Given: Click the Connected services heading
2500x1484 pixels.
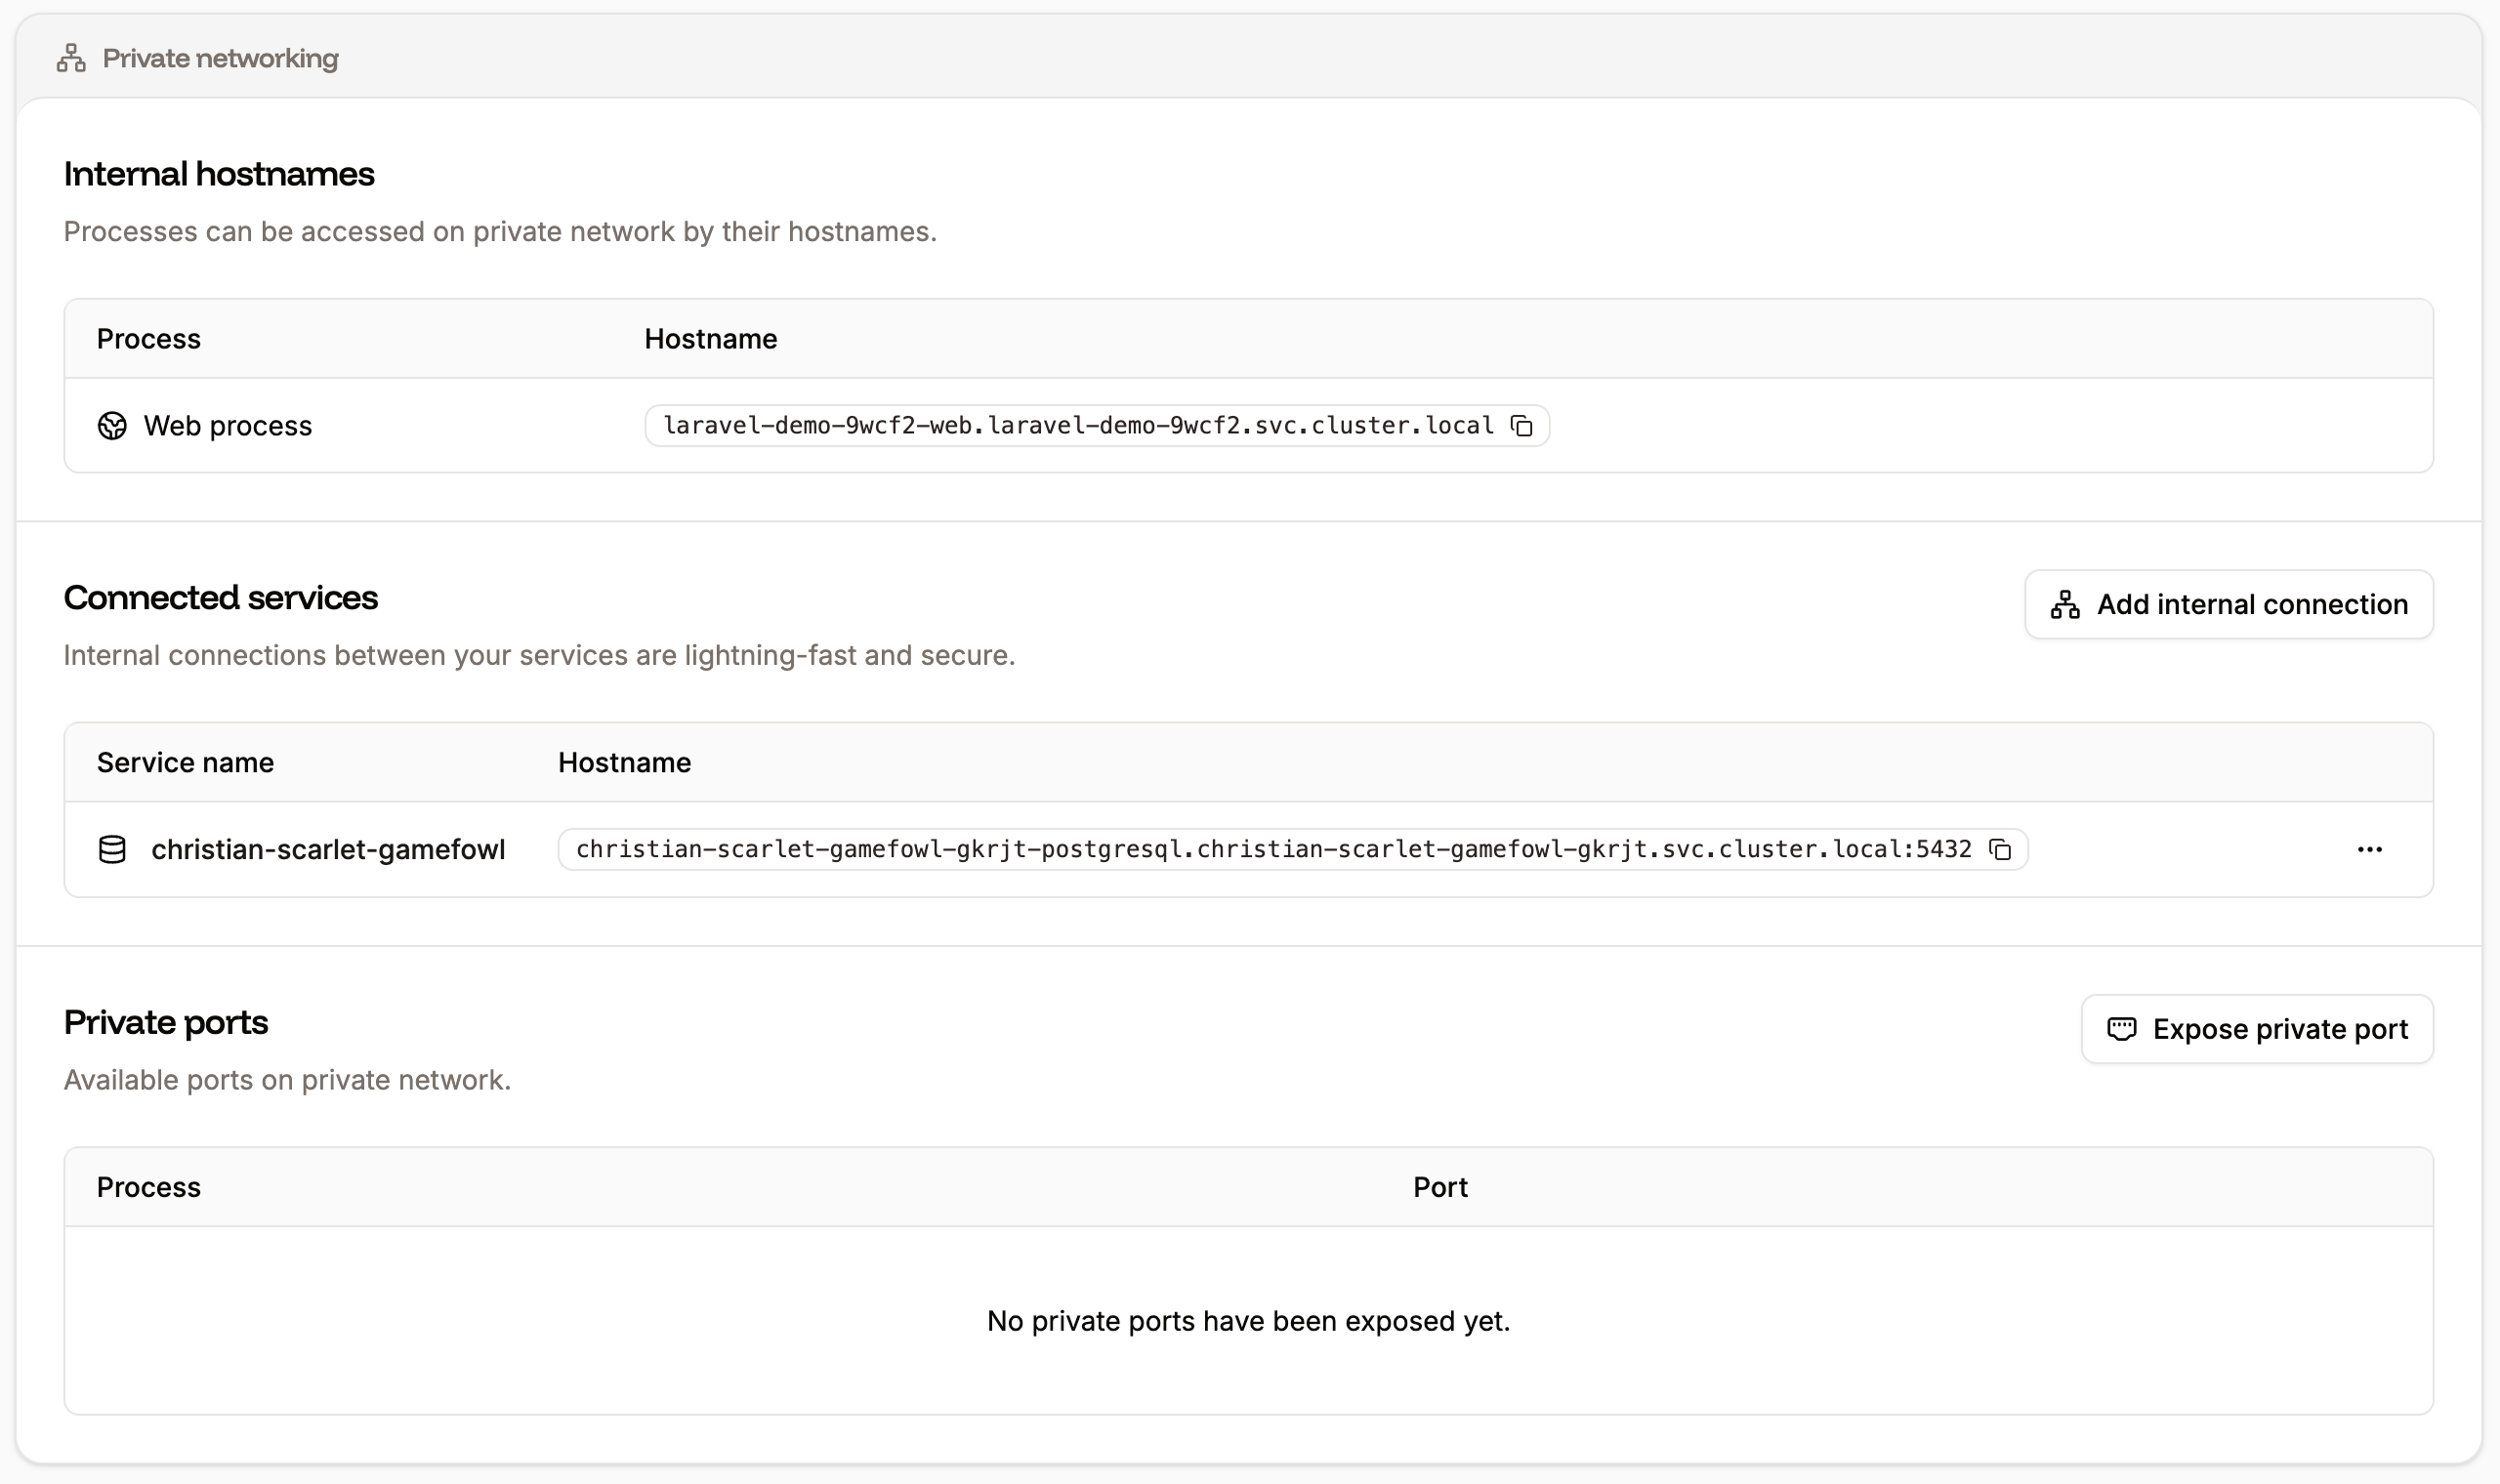Looking at the screenshot, I should (x=221, y=597).
